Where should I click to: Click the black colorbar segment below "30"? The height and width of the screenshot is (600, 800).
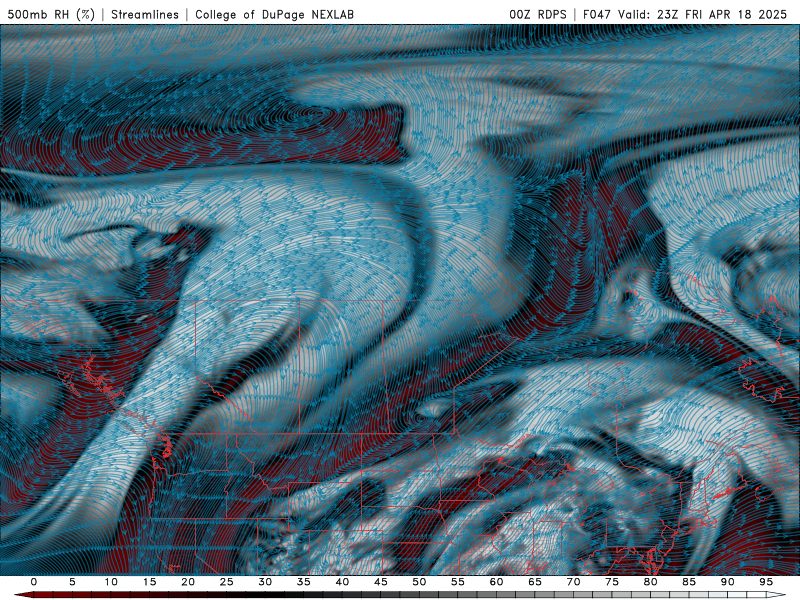click(x=265, y=595)
